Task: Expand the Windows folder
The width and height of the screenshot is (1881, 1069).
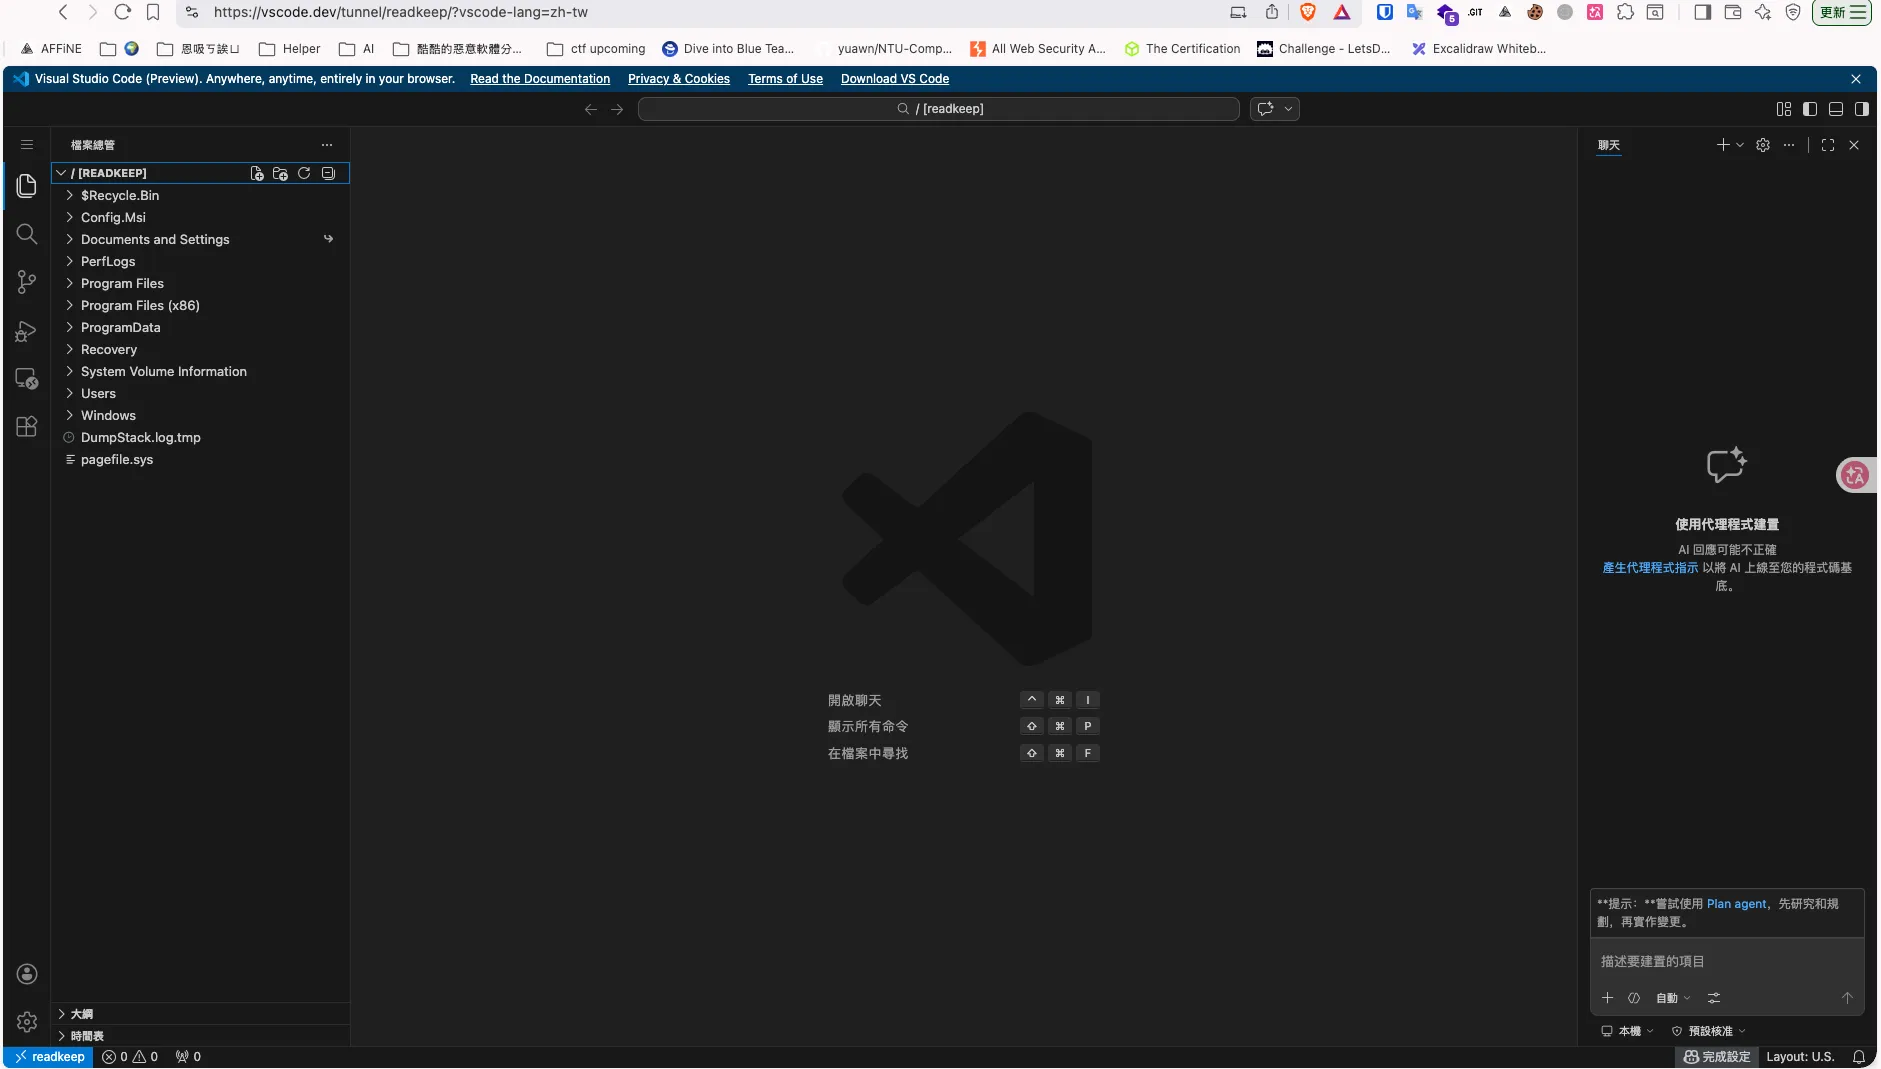Action: pos(200,416)
